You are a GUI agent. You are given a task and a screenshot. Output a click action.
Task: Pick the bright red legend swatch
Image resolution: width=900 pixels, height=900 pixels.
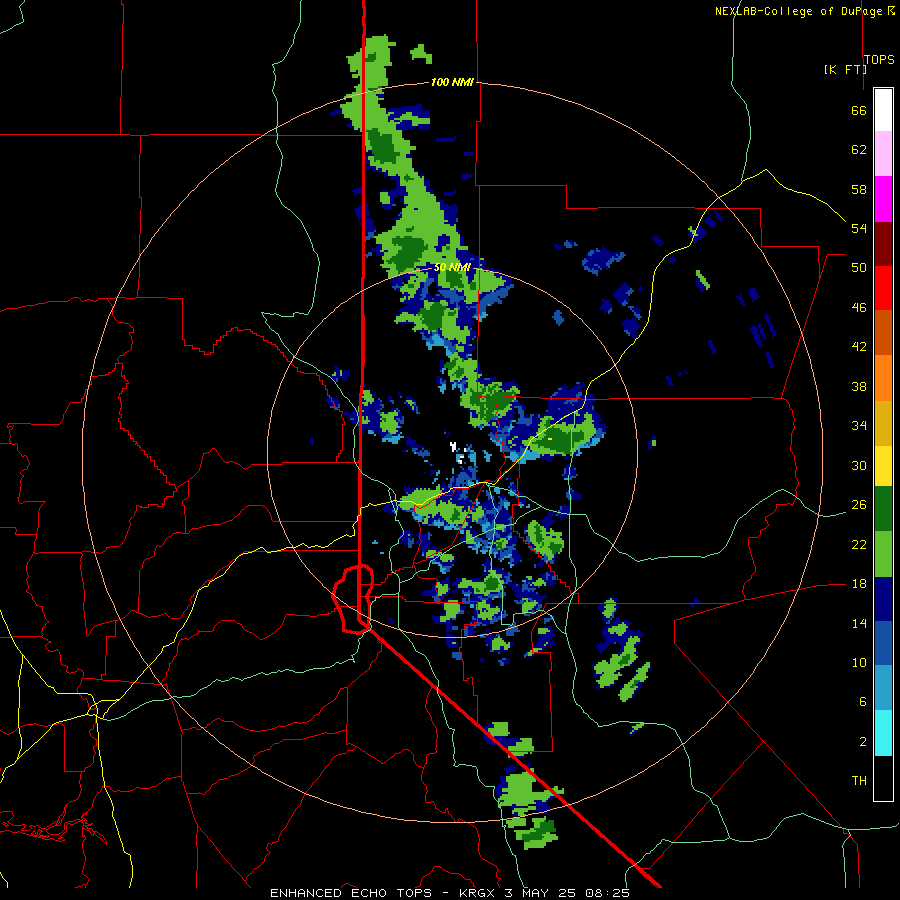click(883, 288)
